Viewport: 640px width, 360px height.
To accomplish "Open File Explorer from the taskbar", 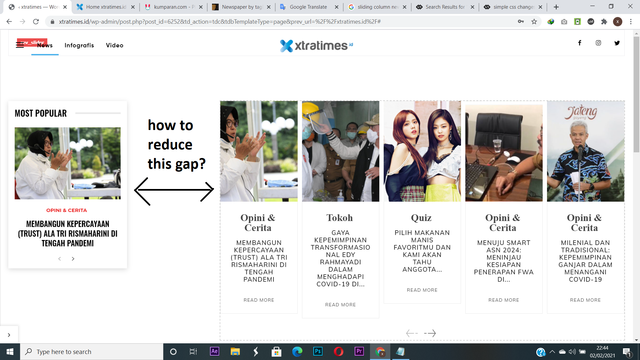I will [235, 351].
